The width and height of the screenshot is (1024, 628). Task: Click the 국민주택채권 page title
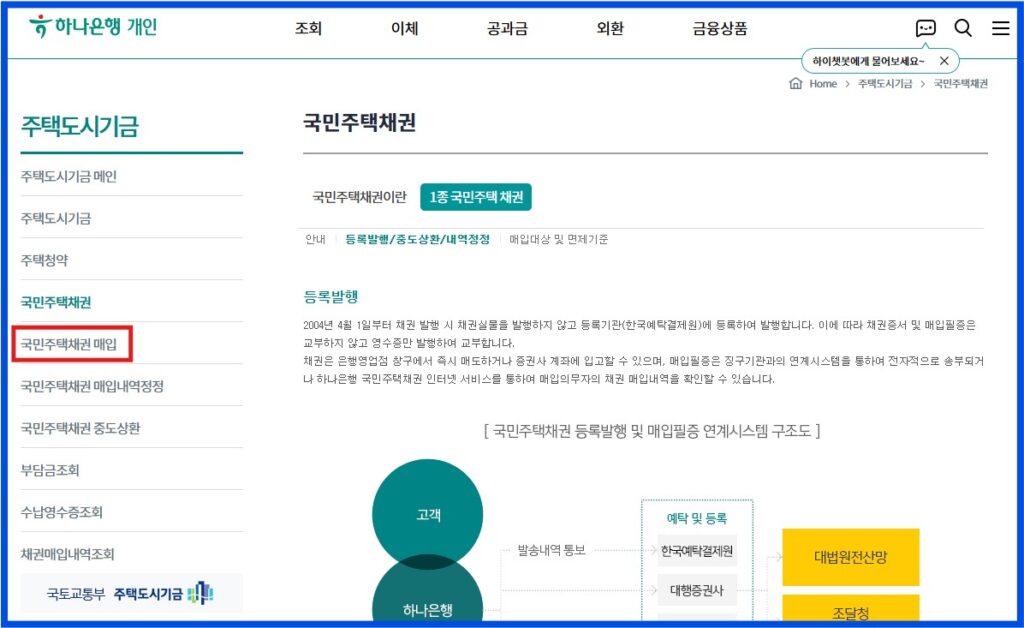pyautogui.click(x=359, y=123)
